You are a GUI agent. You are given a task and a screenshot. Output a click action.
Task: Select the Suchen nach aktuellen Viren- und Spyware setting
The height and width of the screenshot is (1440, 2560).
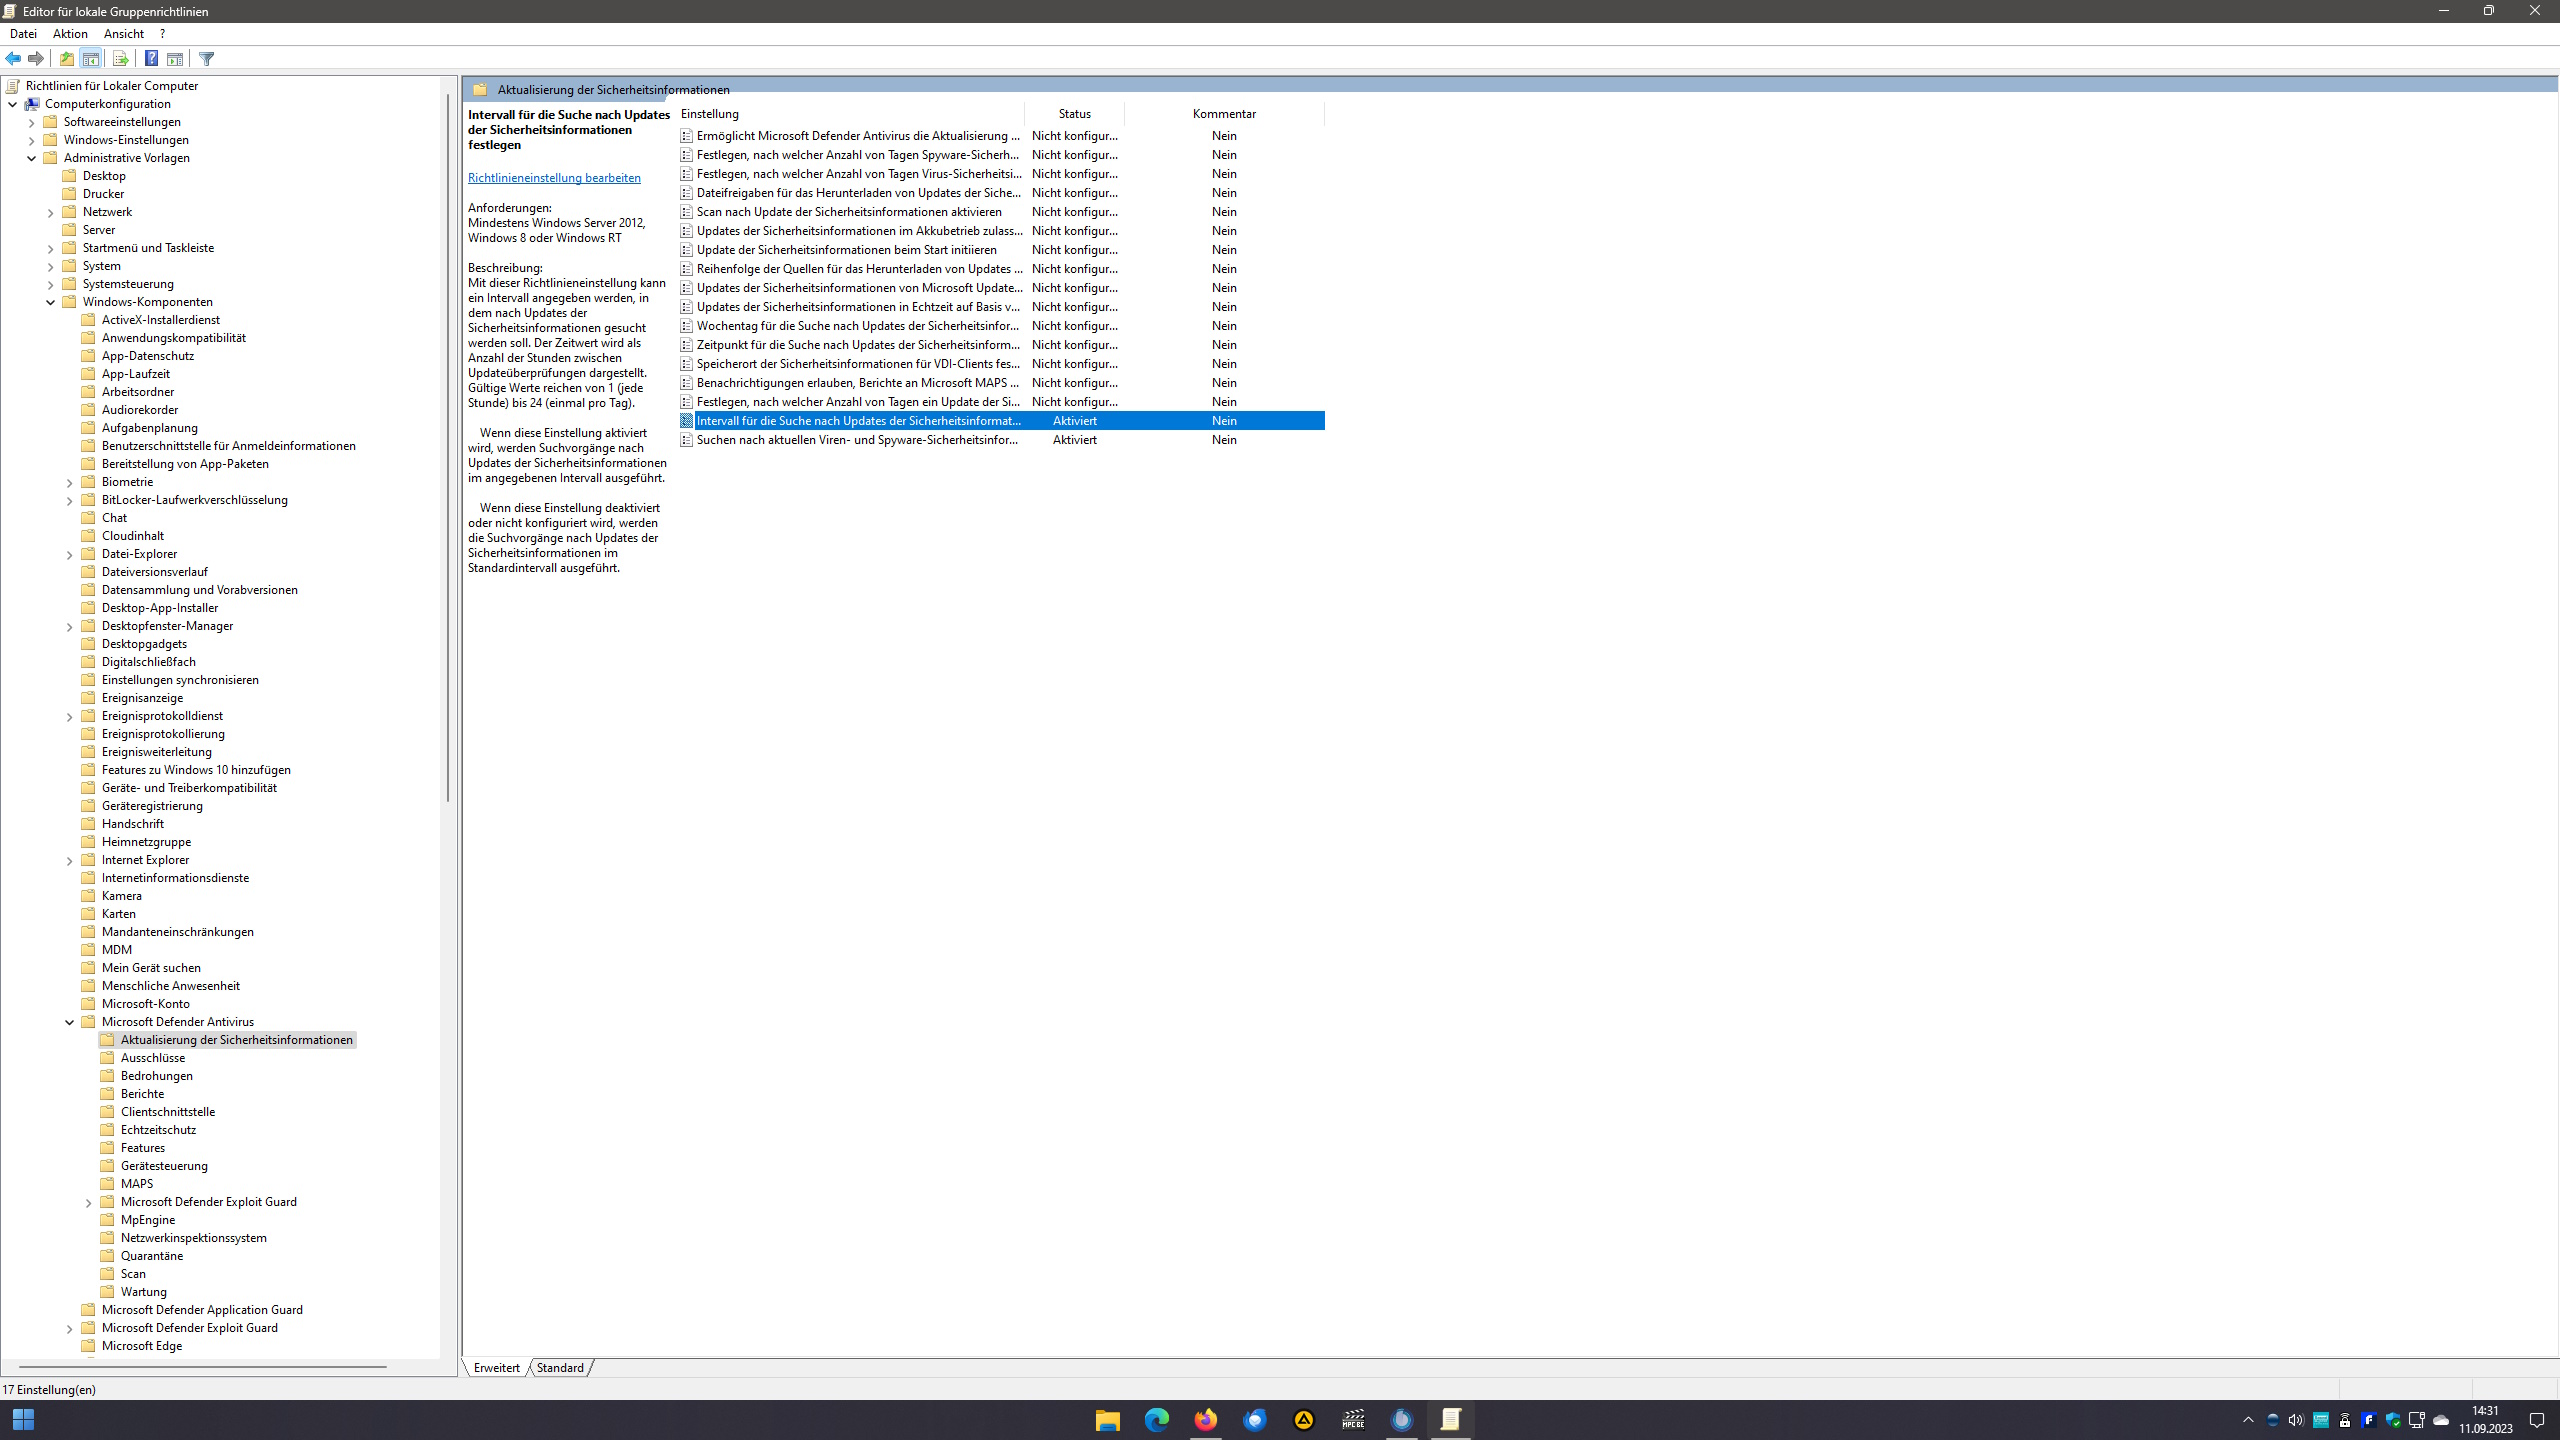(857, 440)
